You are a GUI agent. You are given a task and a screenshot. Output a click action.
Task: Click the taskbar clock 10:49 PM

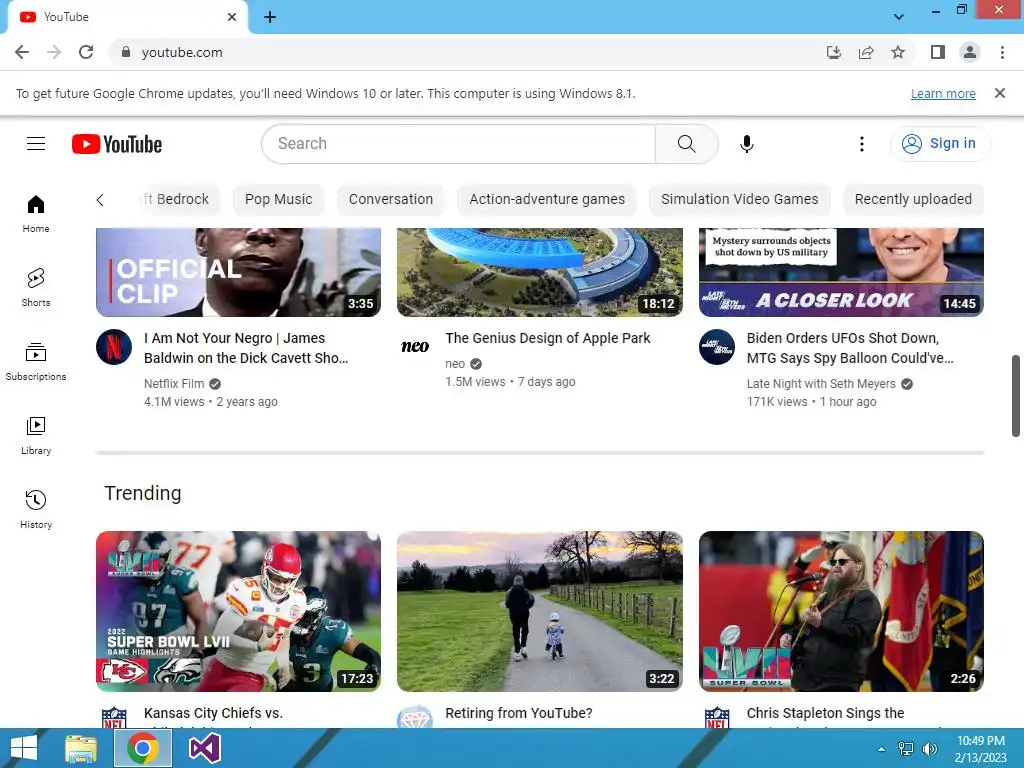point(980,741)
